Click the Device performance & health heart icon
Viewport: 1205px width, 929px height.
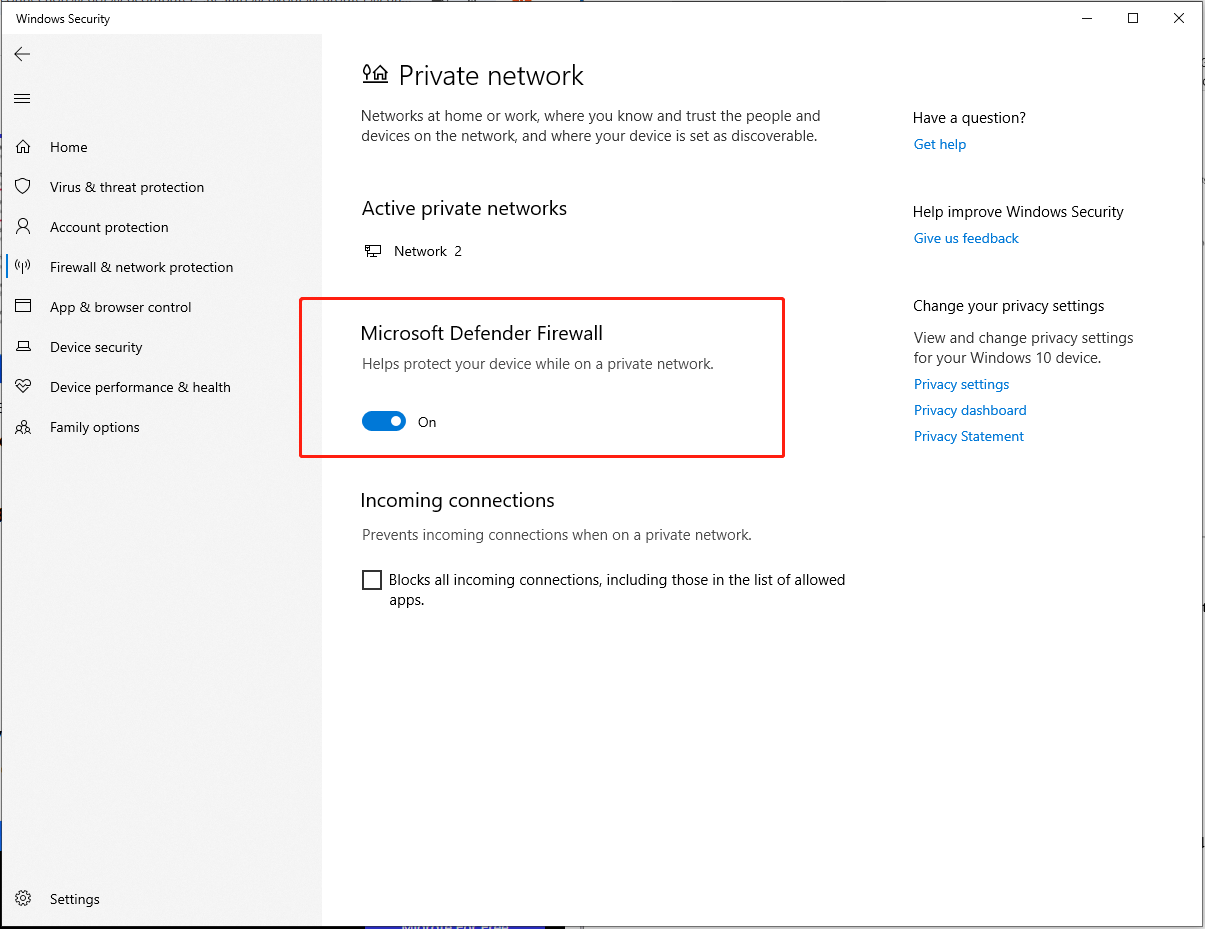point(23,387)
